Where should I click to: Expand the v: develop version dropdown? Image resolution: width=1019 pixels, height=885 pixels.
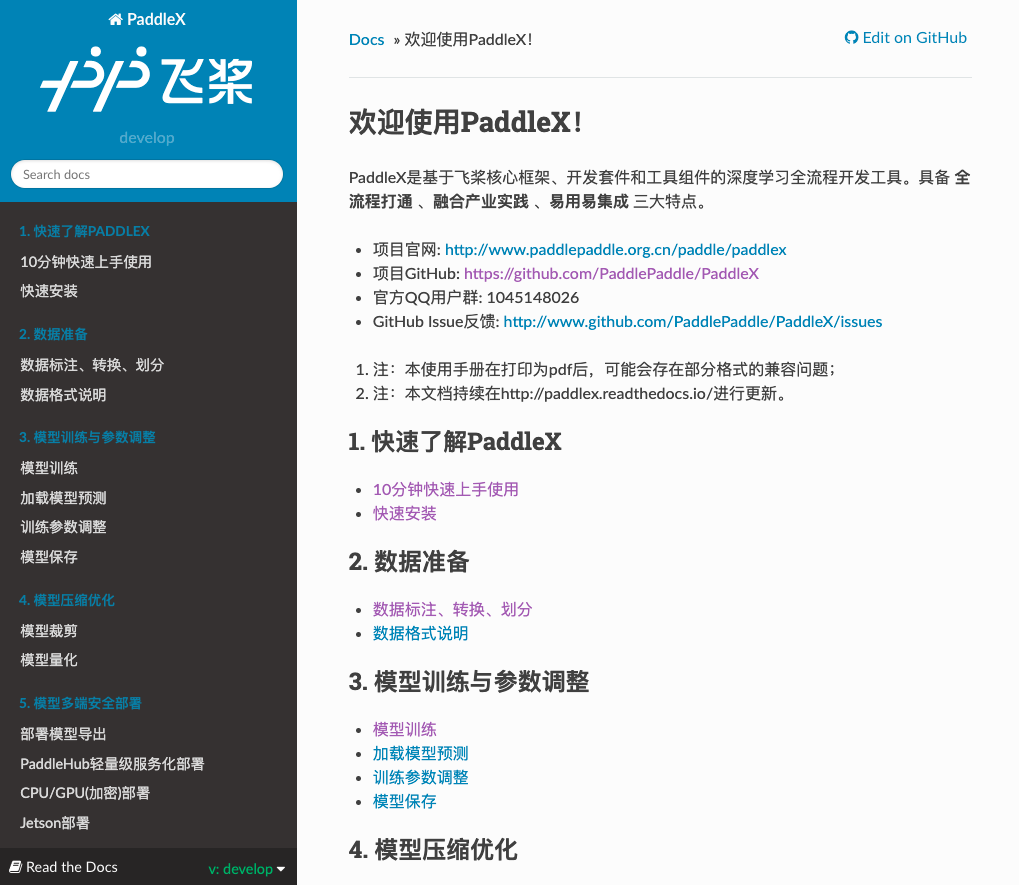click(x=246, y=869)
